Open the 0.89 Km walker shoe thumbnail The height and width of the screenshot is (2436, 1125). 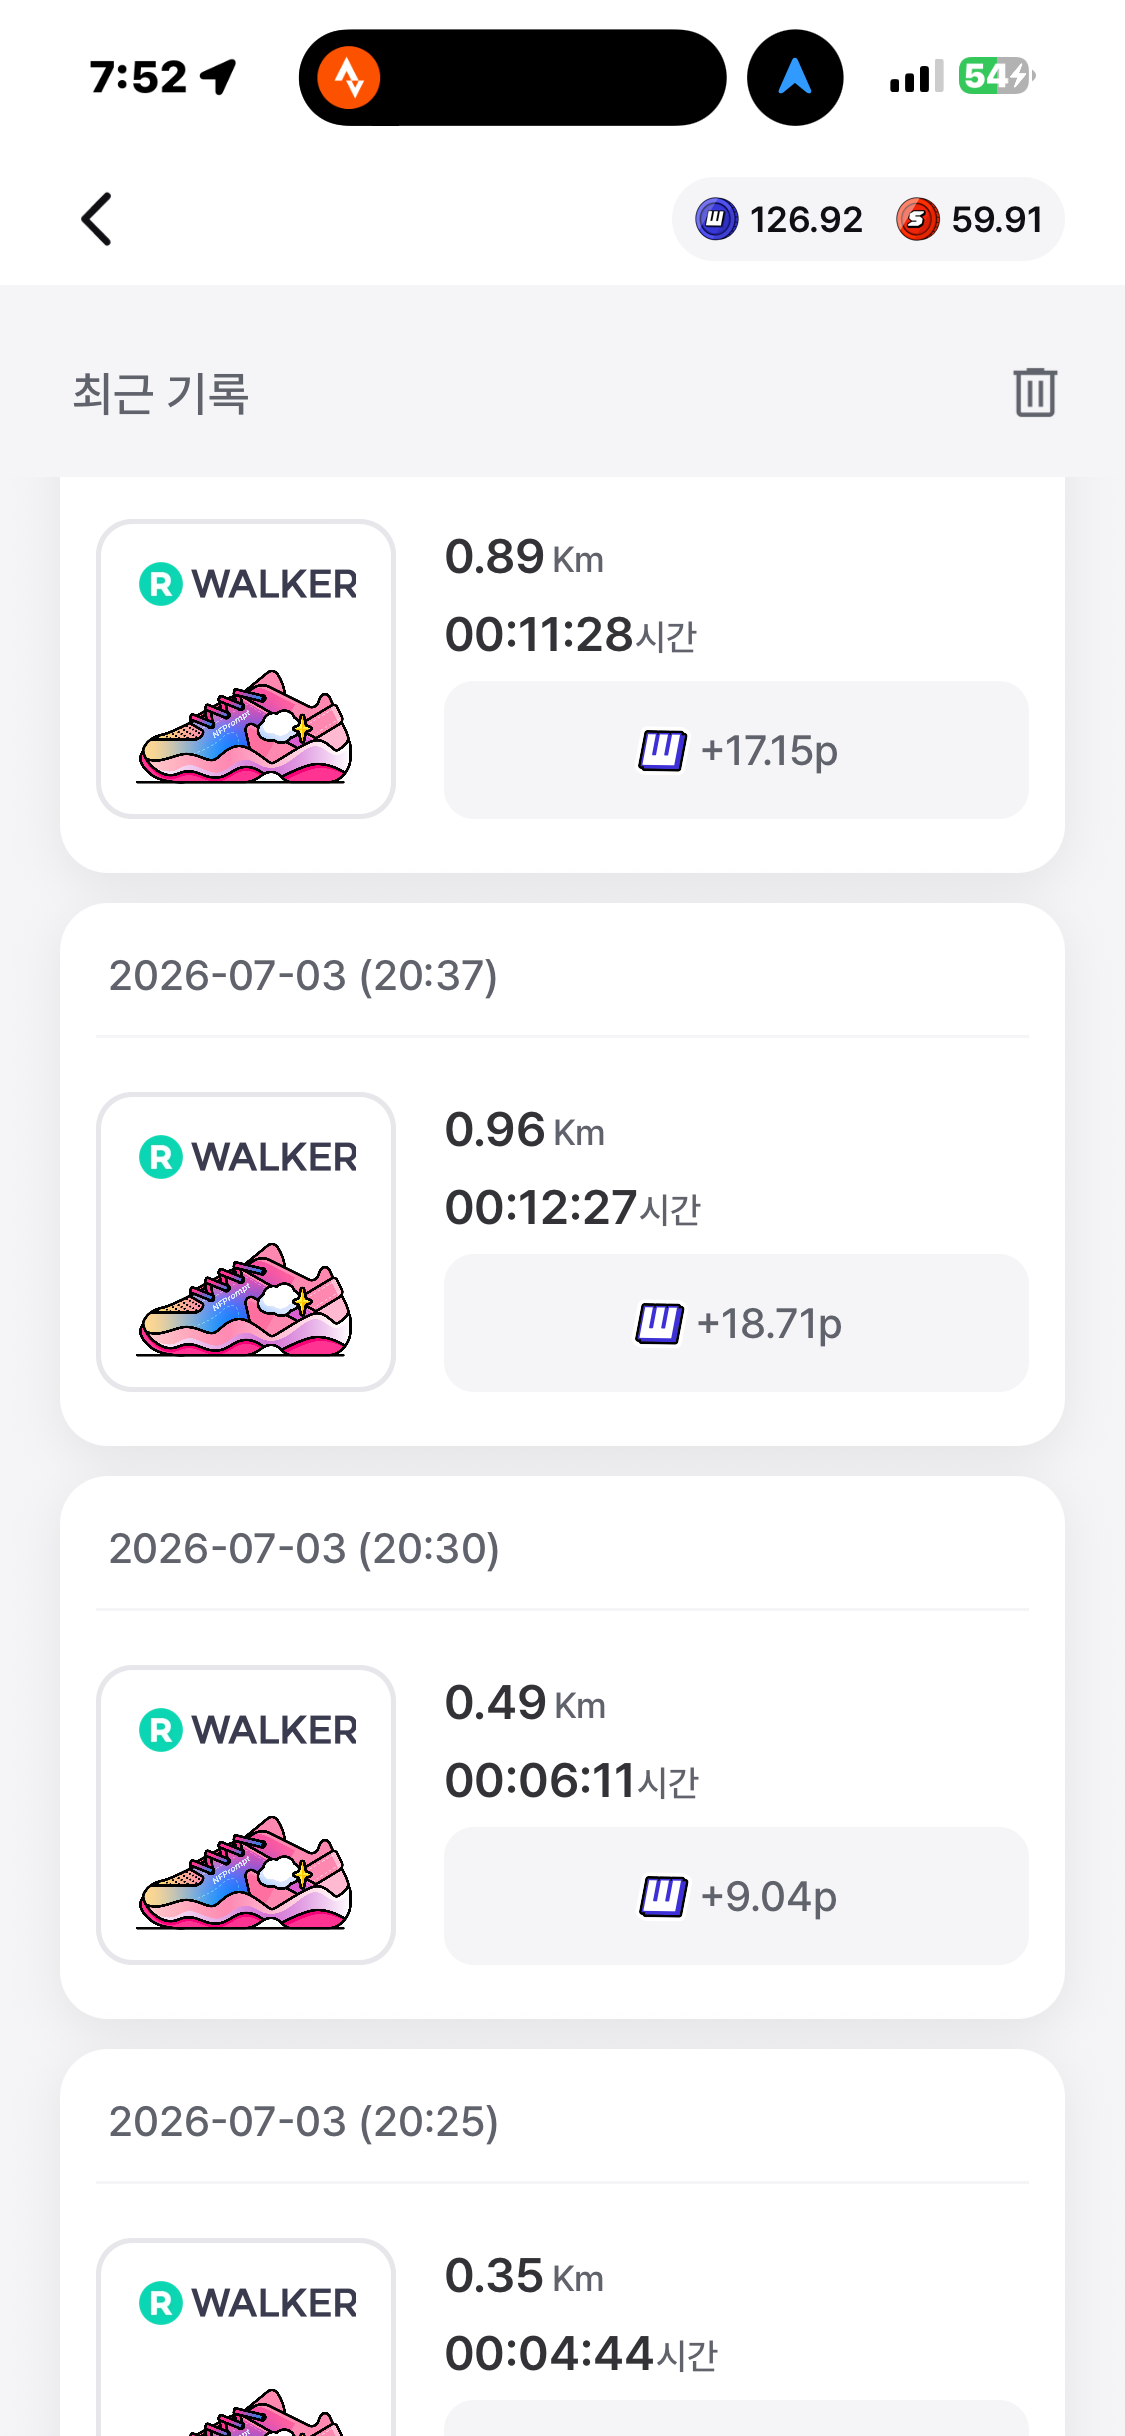[x=246, y=668]
